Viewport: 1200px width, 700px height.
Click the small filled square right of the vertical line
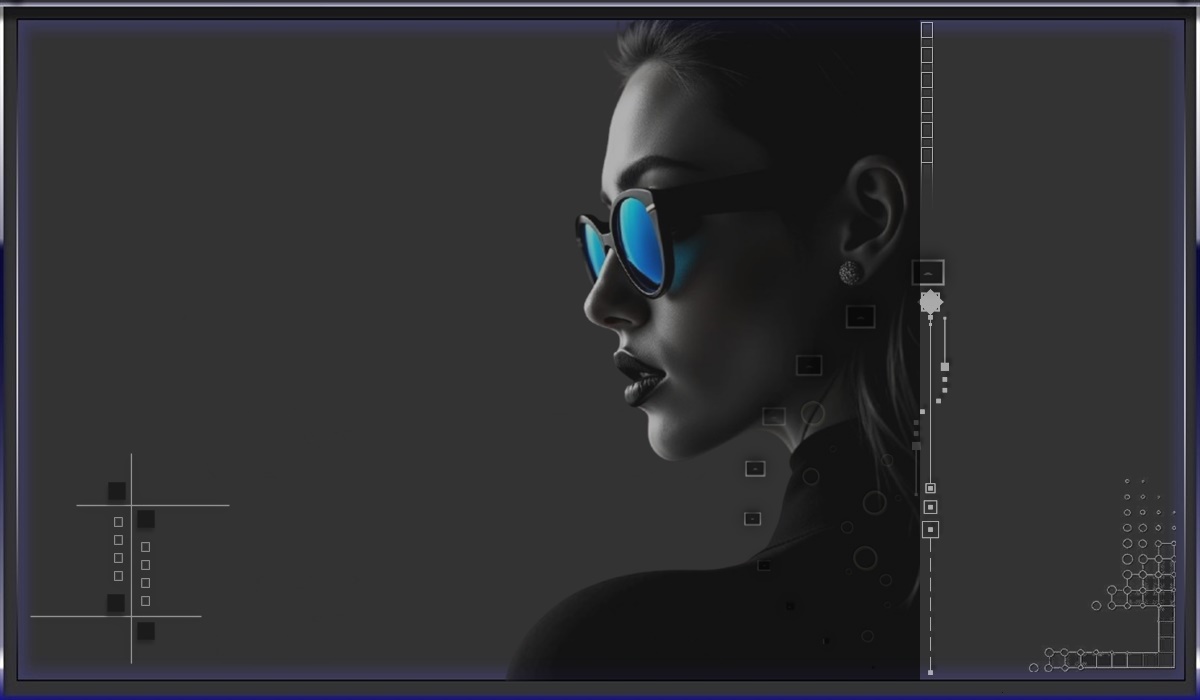point(945,367)
